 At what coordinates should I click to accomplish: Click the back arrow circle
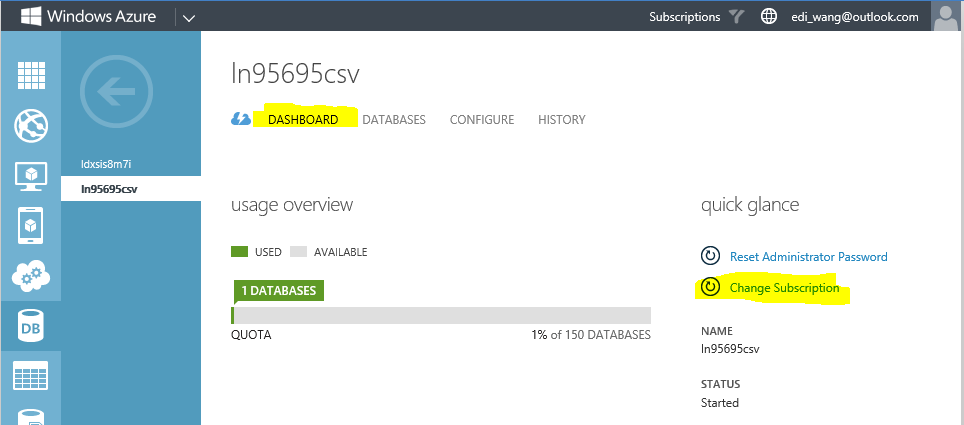117,92
